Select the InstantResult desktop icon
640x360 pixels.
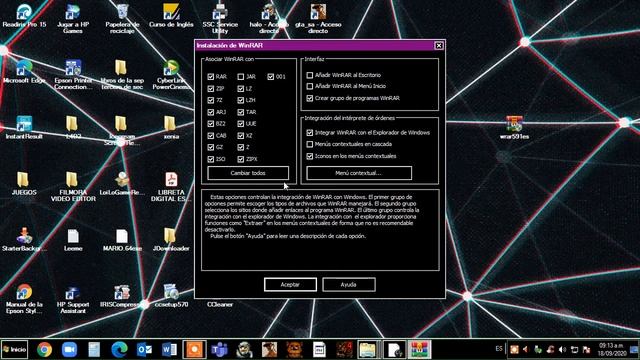(24, 128)
